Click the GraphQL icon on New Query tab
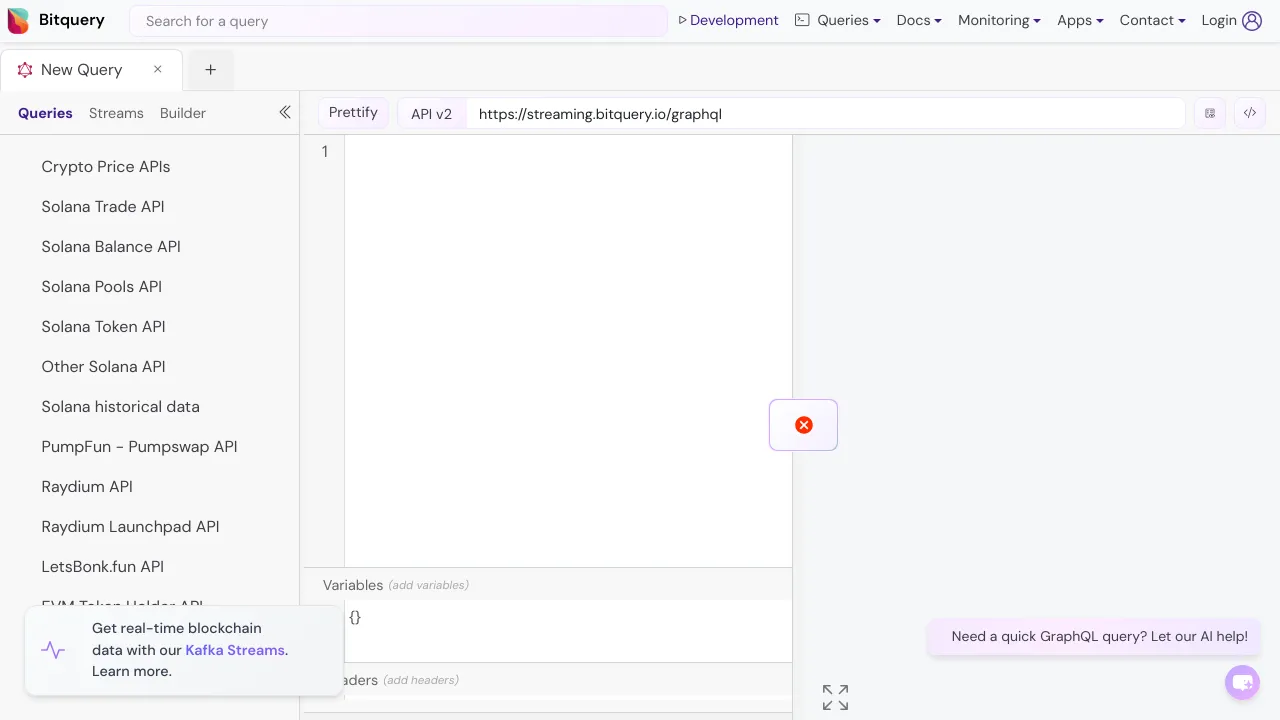The height and width of the screenshot is (720, 1280). [x=25, y=70]
